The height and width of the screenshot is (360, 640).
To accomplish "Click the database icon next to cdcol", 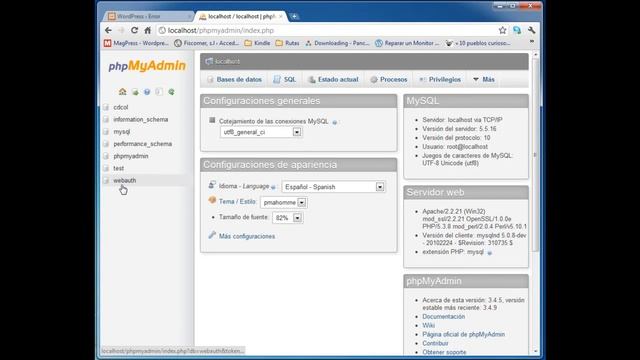I will click(x=106, y=107).
